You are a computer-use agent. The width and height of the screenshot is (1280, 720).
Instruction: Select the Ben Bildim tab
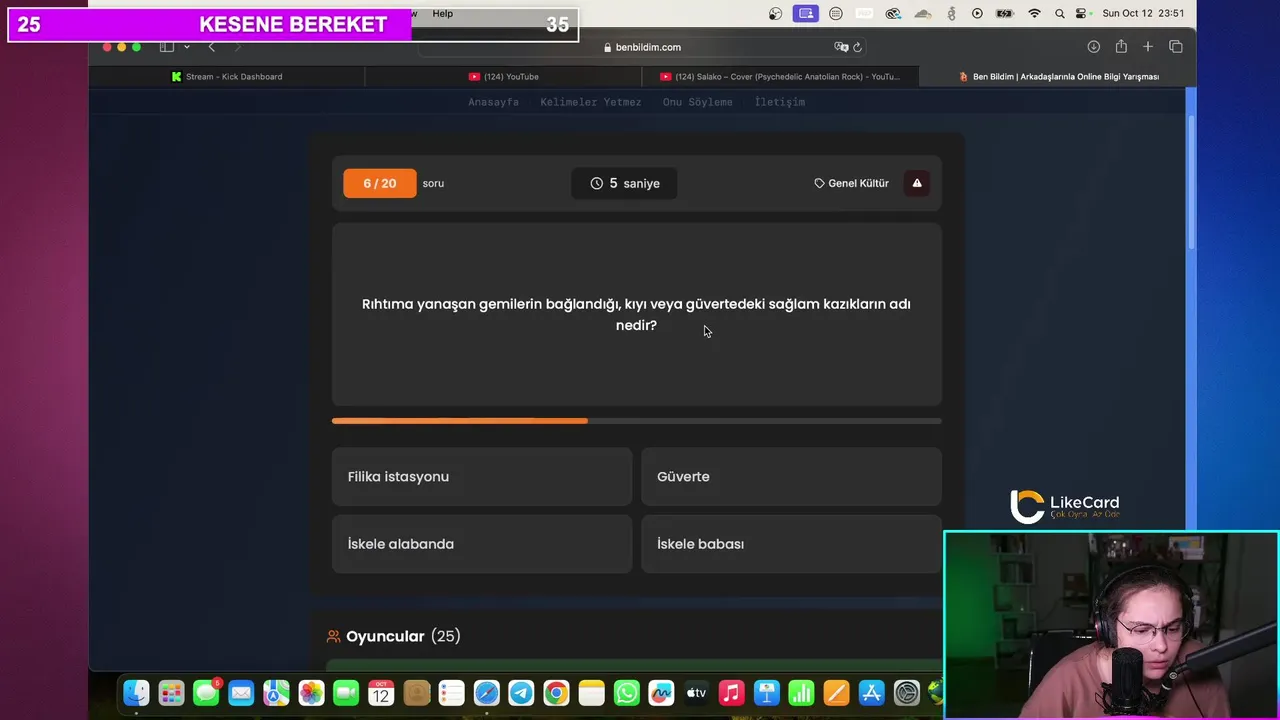(1057, 76)
